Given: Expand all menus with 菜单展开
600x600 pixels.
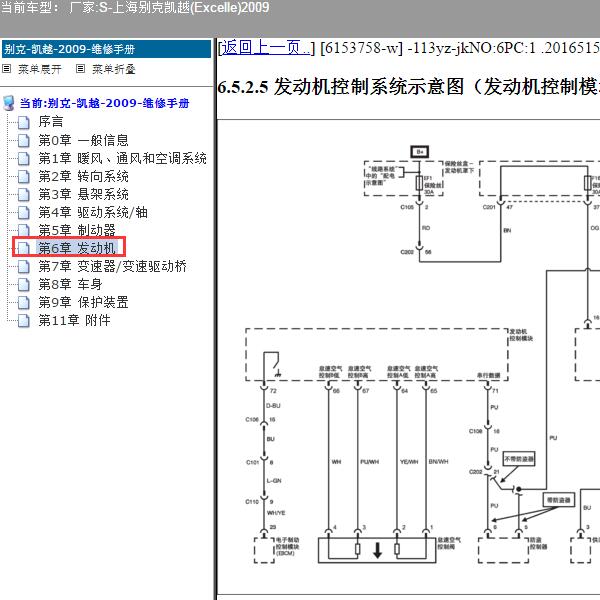Looking at the screenshot, I should [40, 69].
